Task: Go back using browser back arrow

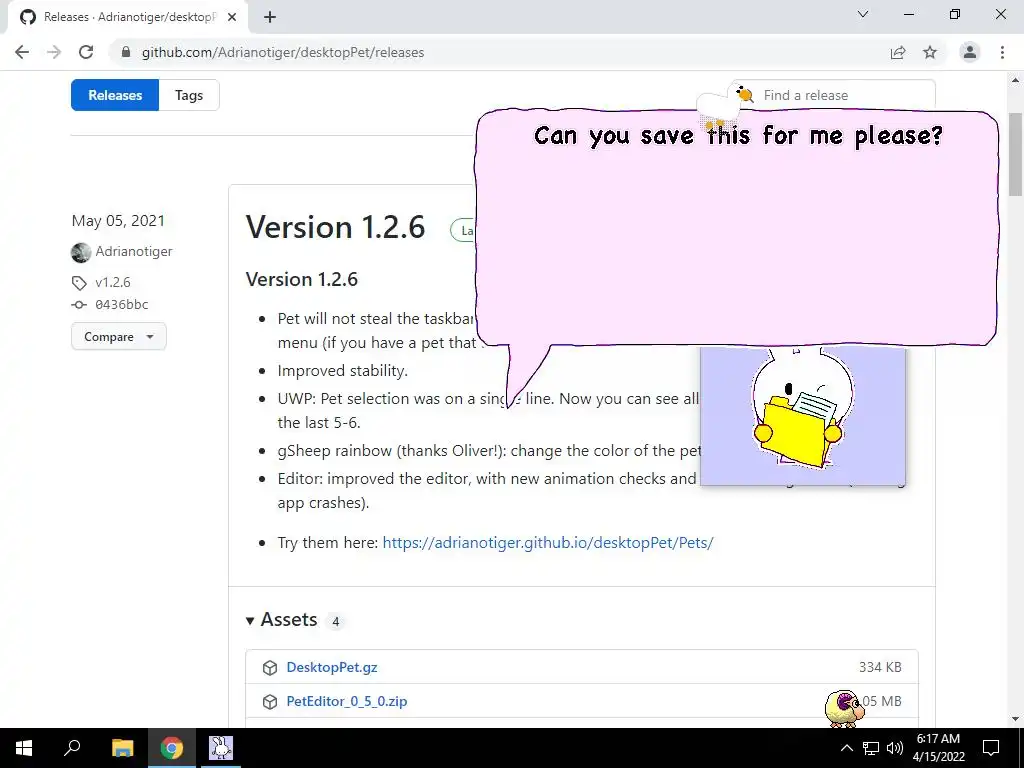Action: pos(22,52)
